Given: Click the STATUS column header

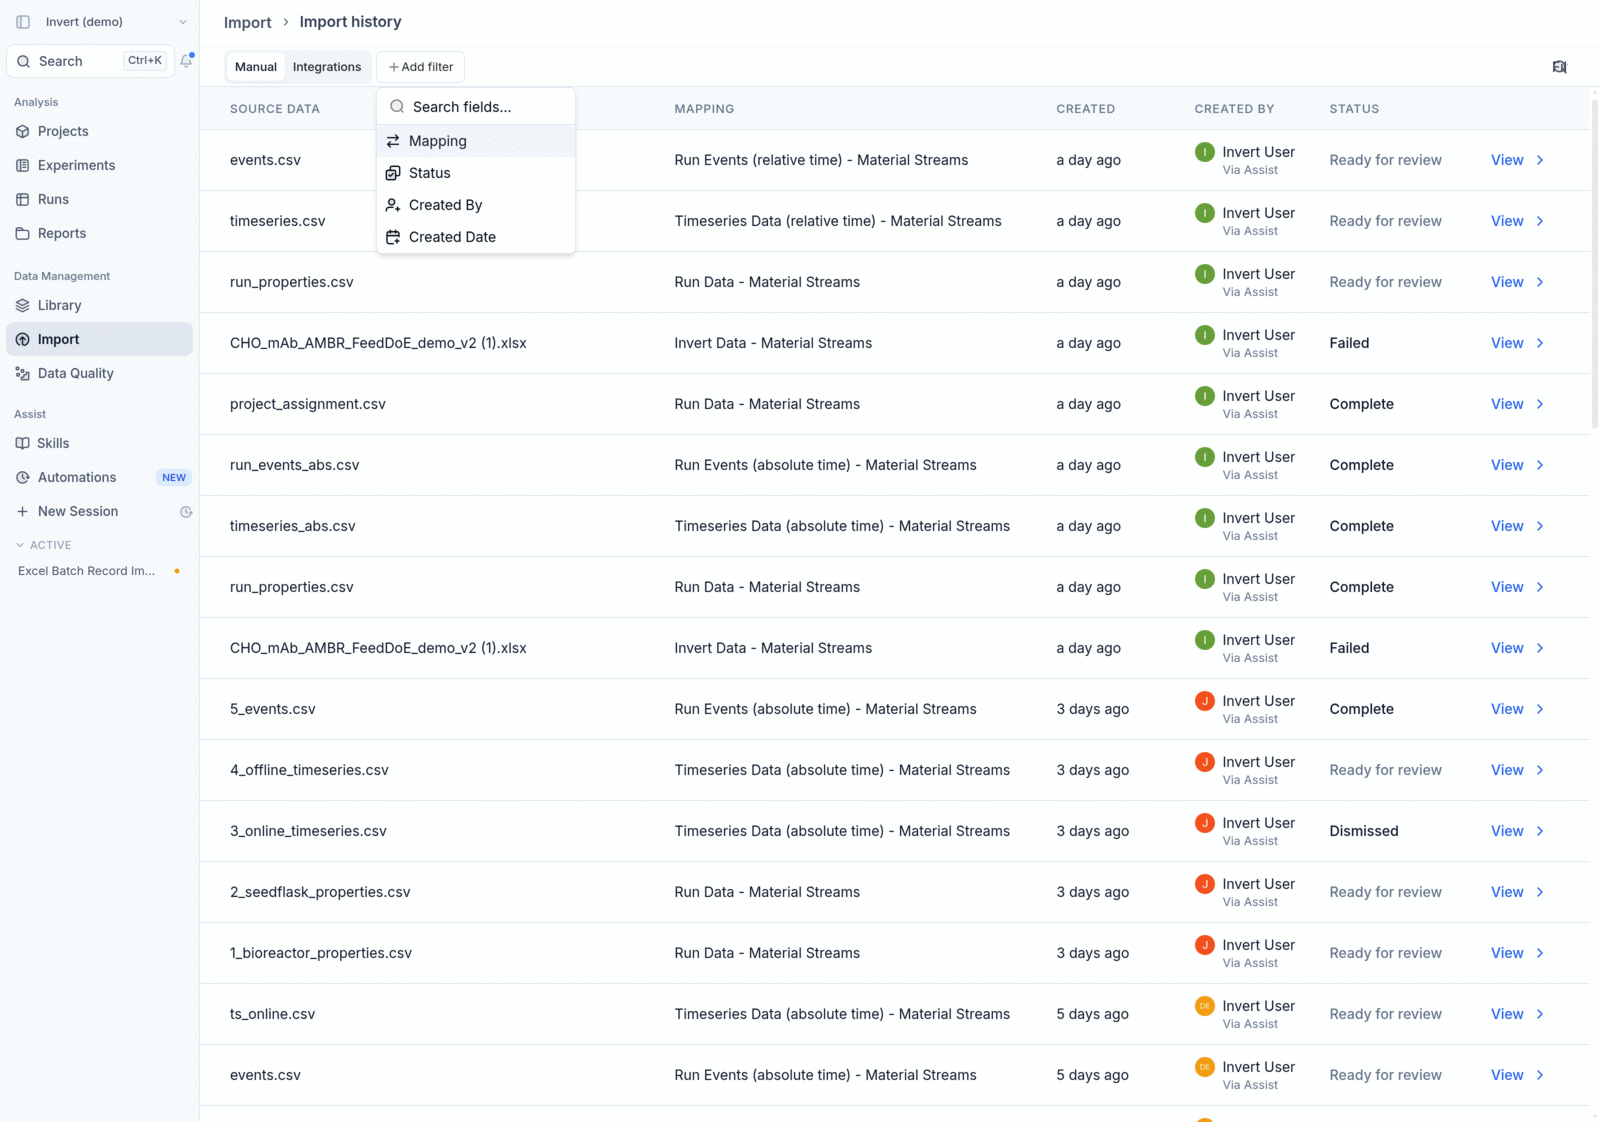Looking at the screenshot, I should [x=1354, y=109].
